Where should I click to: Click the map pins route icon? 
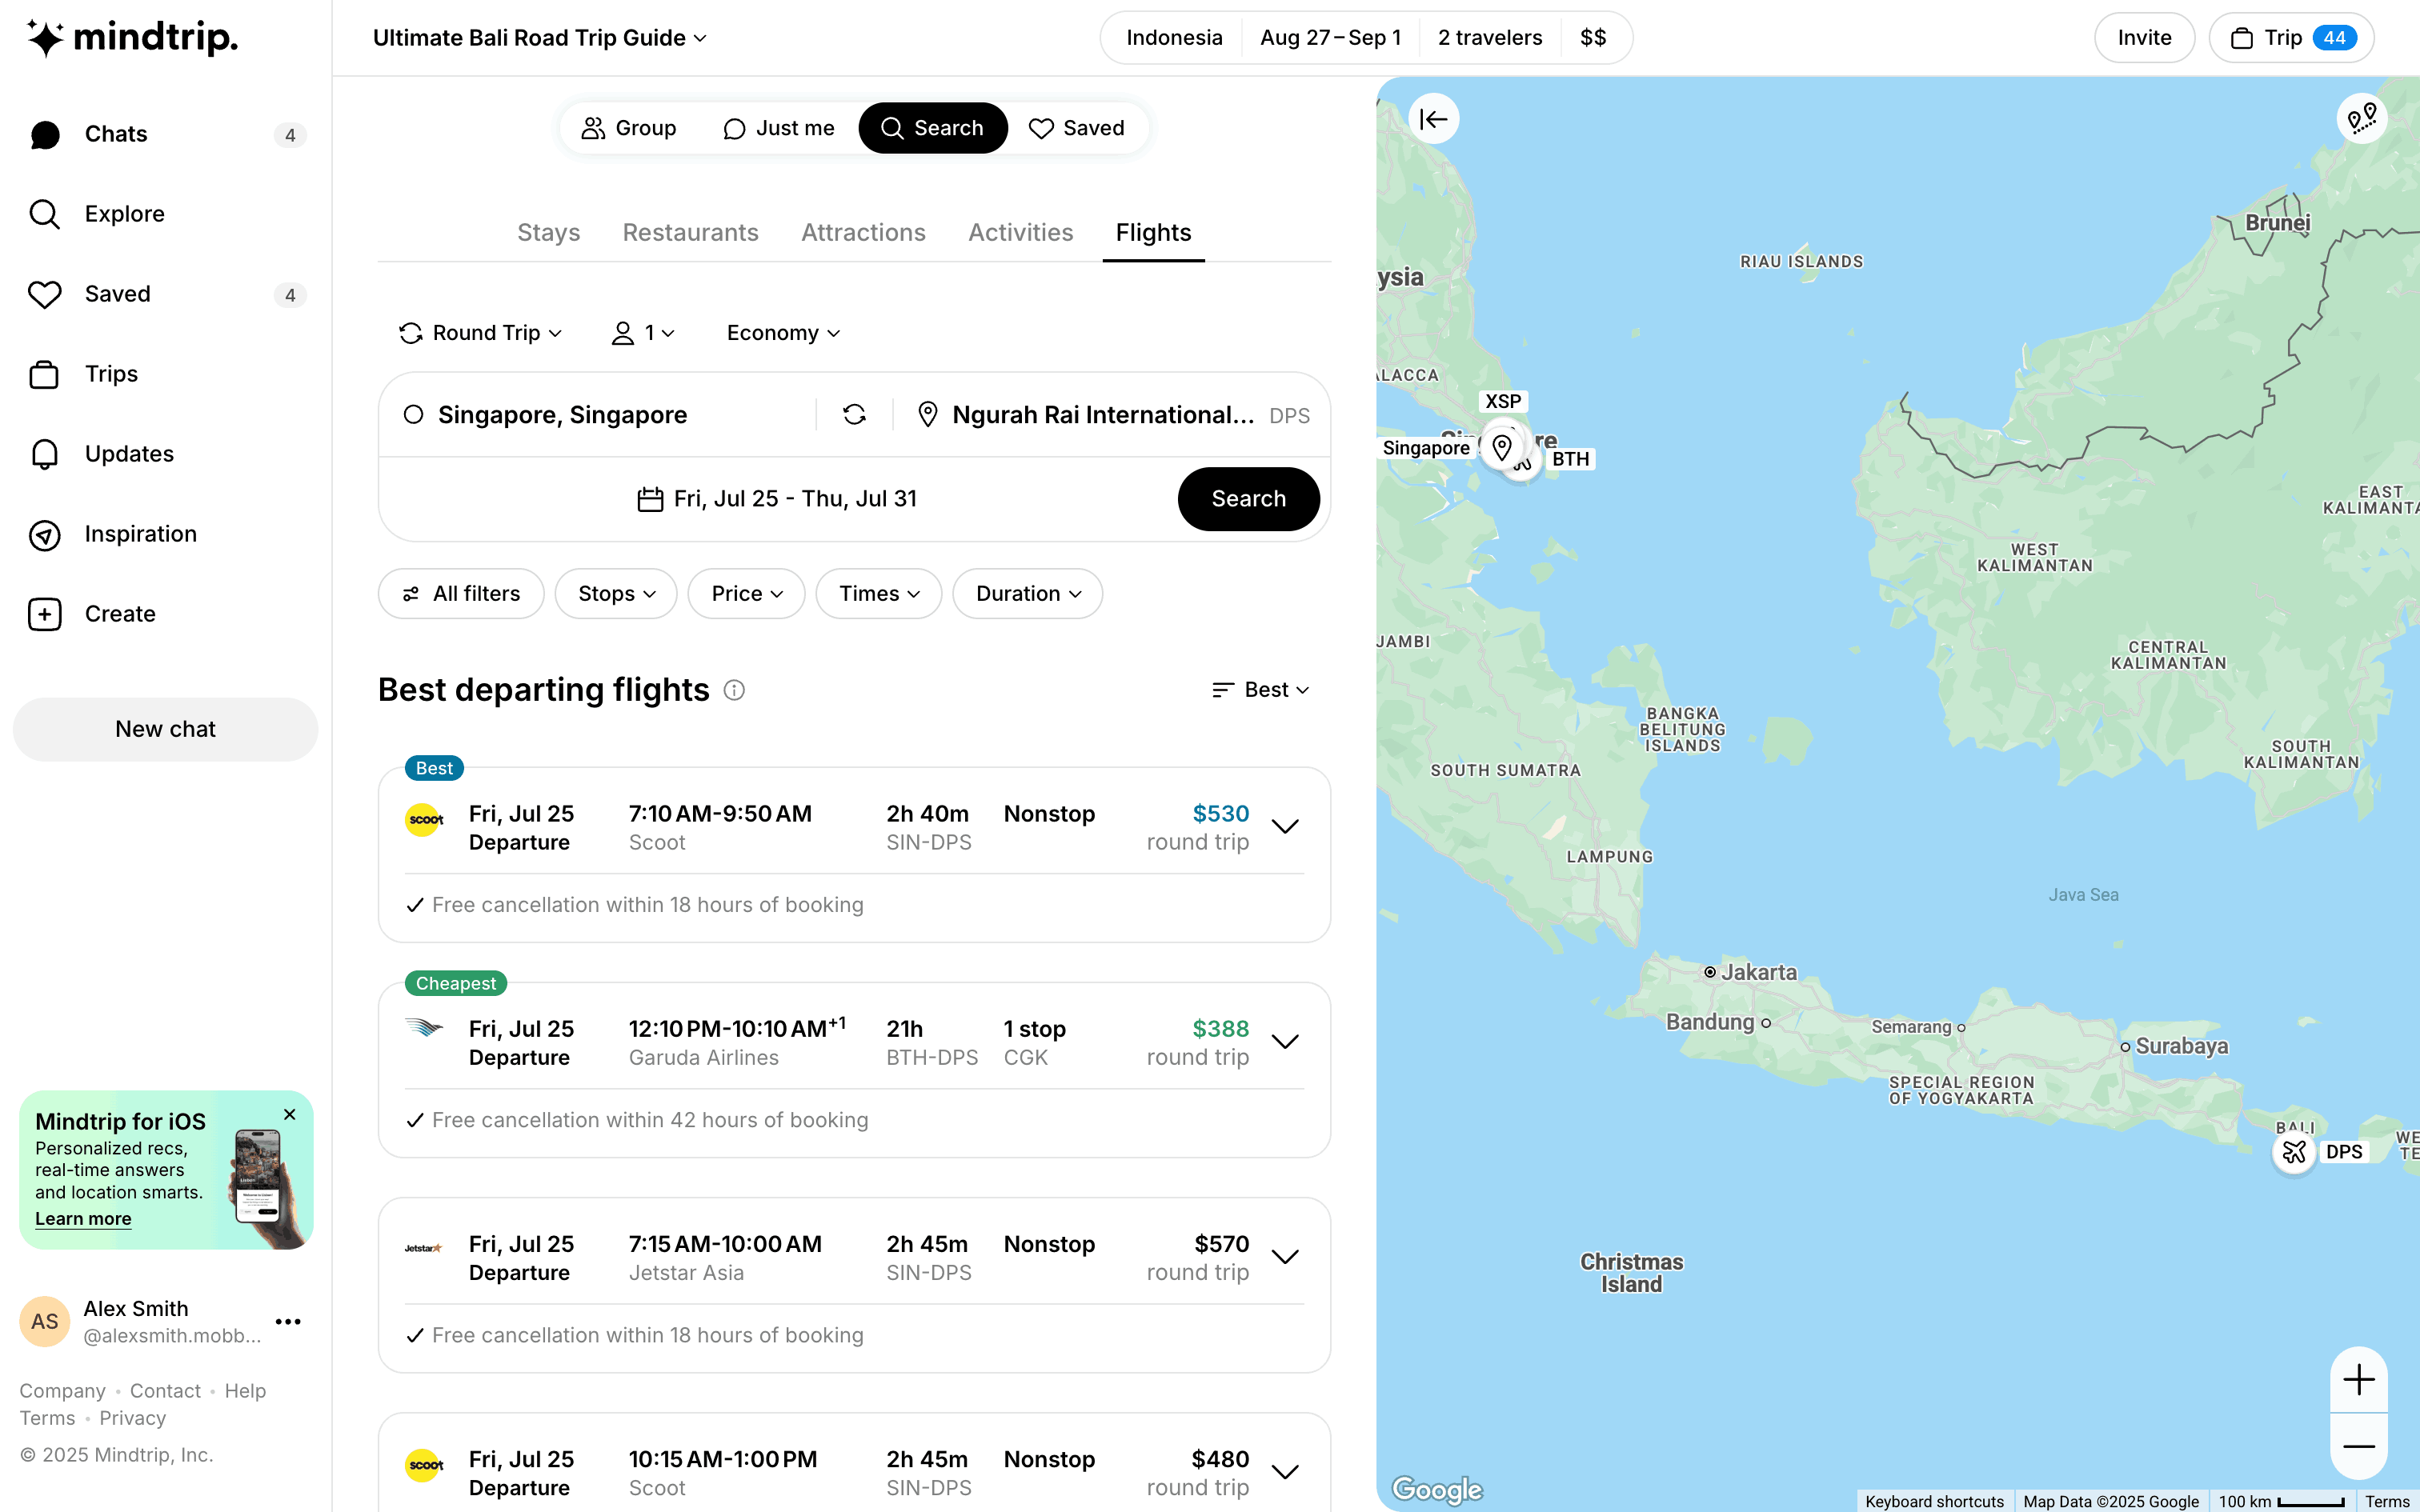point(2362,120)
